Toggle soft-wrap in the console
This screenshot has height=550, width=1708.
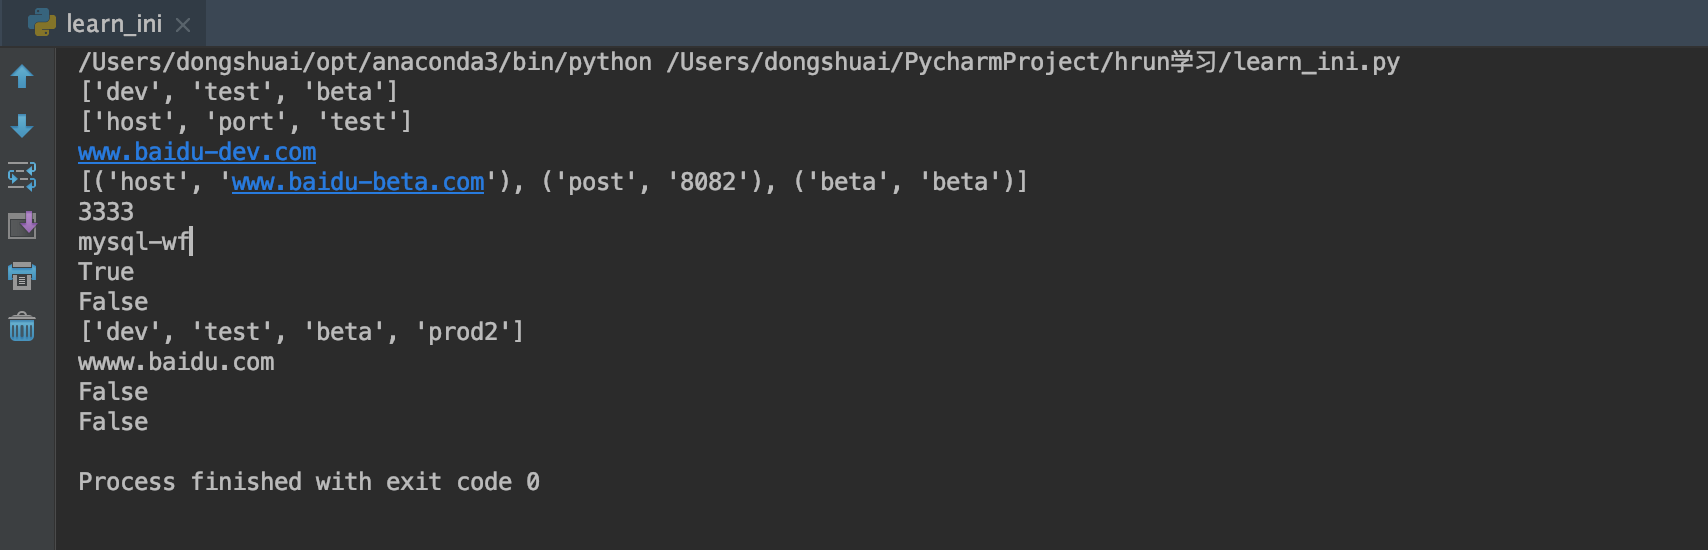(x=22, y=176)
